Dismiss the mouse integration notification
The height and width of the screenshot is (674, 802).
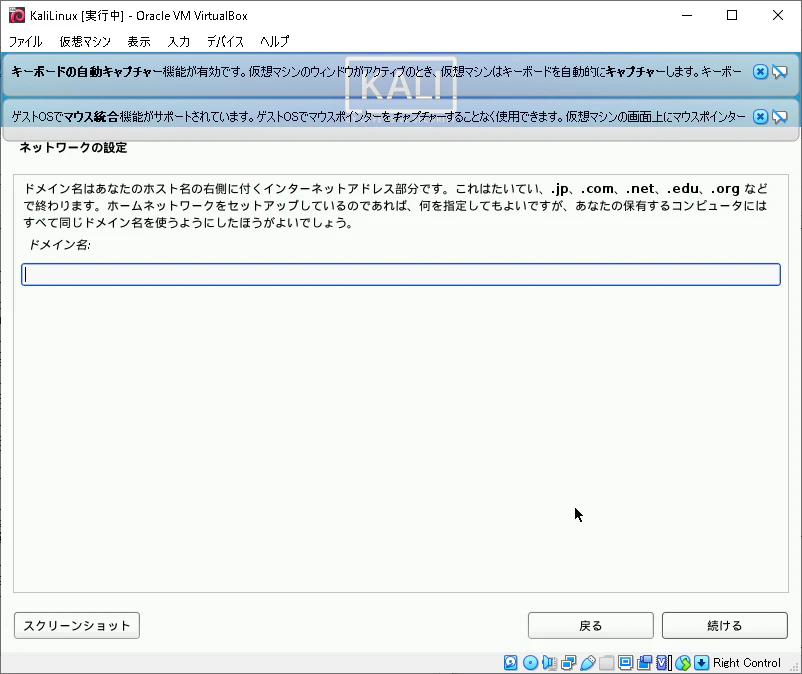(x=760, y=117)
